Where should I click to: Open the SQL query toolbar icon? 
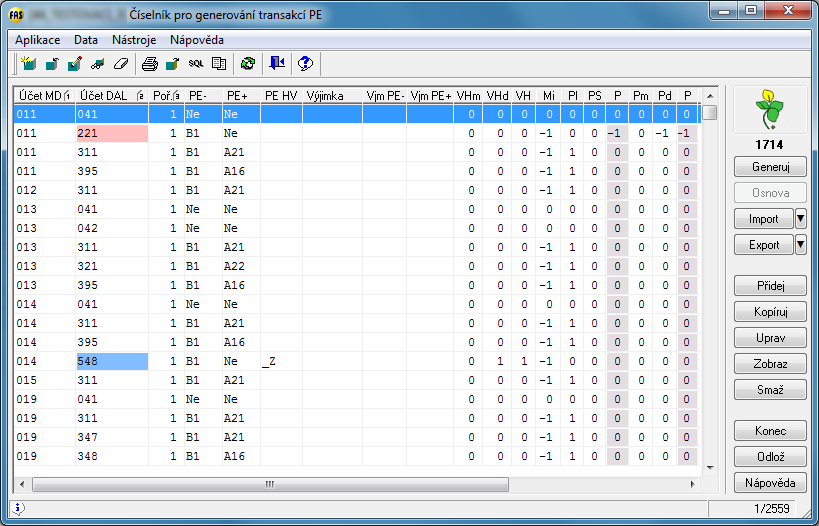pos(196,64)
